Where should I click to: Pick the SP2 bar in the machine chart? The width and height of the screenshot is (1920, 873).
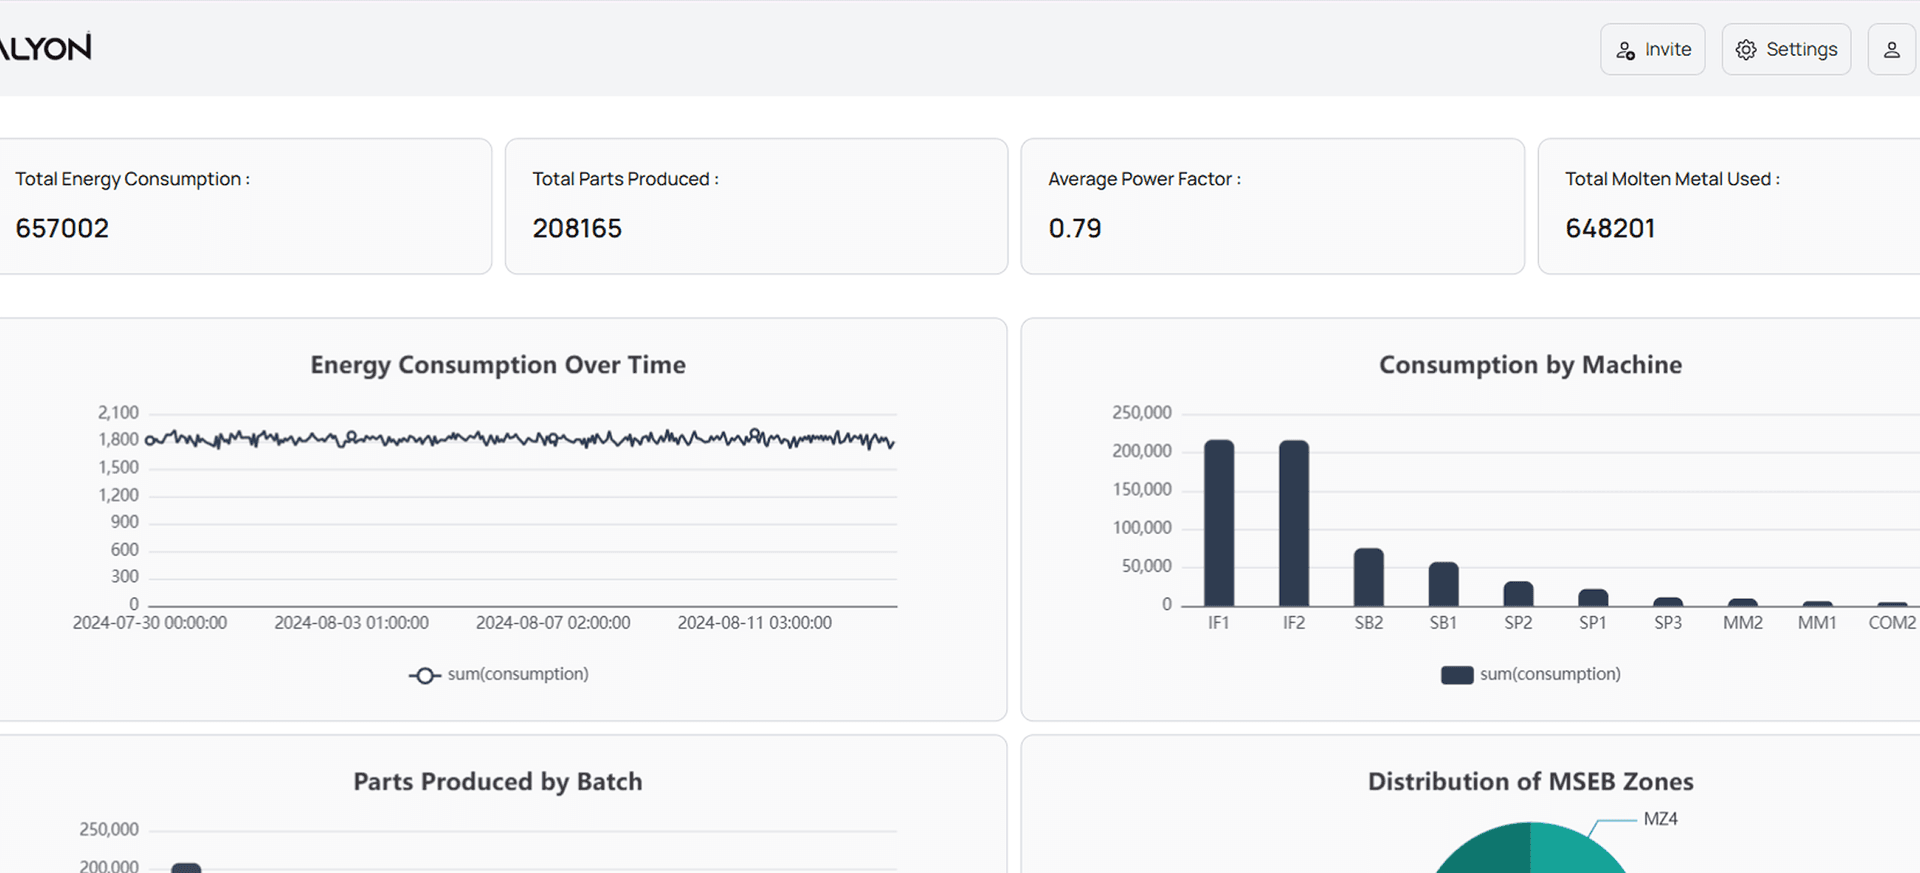pos(1518,594)
